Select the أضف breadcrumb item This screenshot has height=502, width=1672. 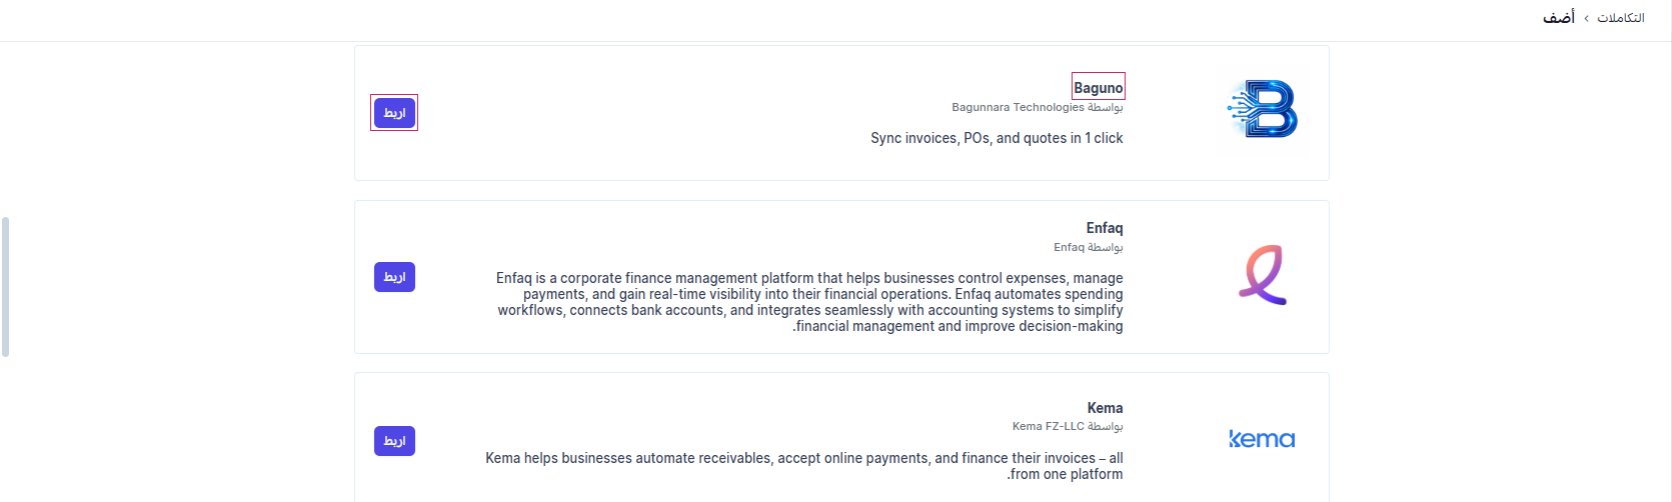[x=1558, y=18]
